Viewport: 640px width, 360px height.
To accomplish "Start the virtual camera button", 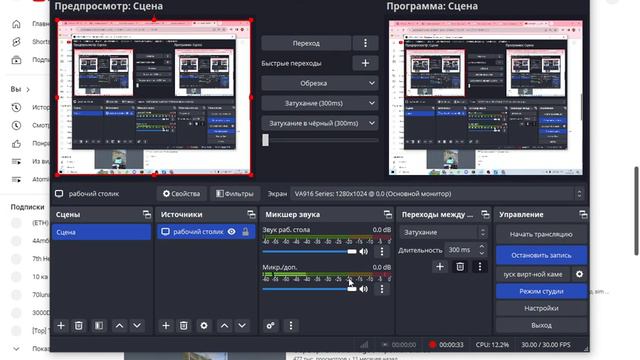I will pos(533,274).
